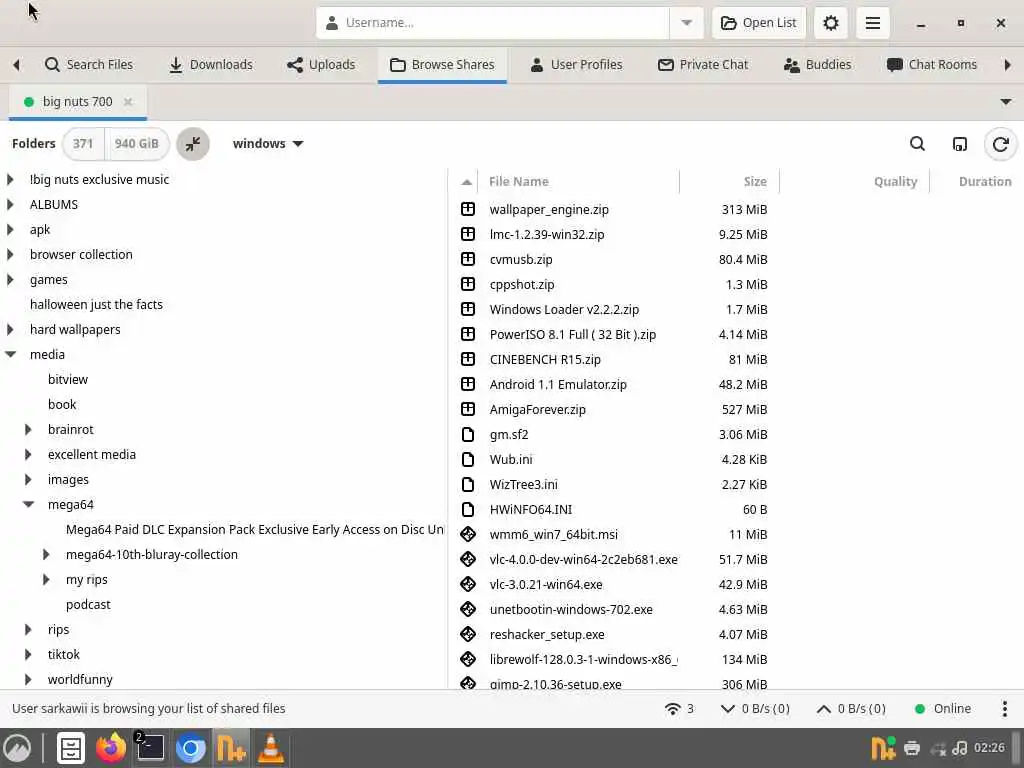Image resolution: width=1024 pixels, height=768 pixels.
Task: Collapse the media folder
Action: click(10, 355)
